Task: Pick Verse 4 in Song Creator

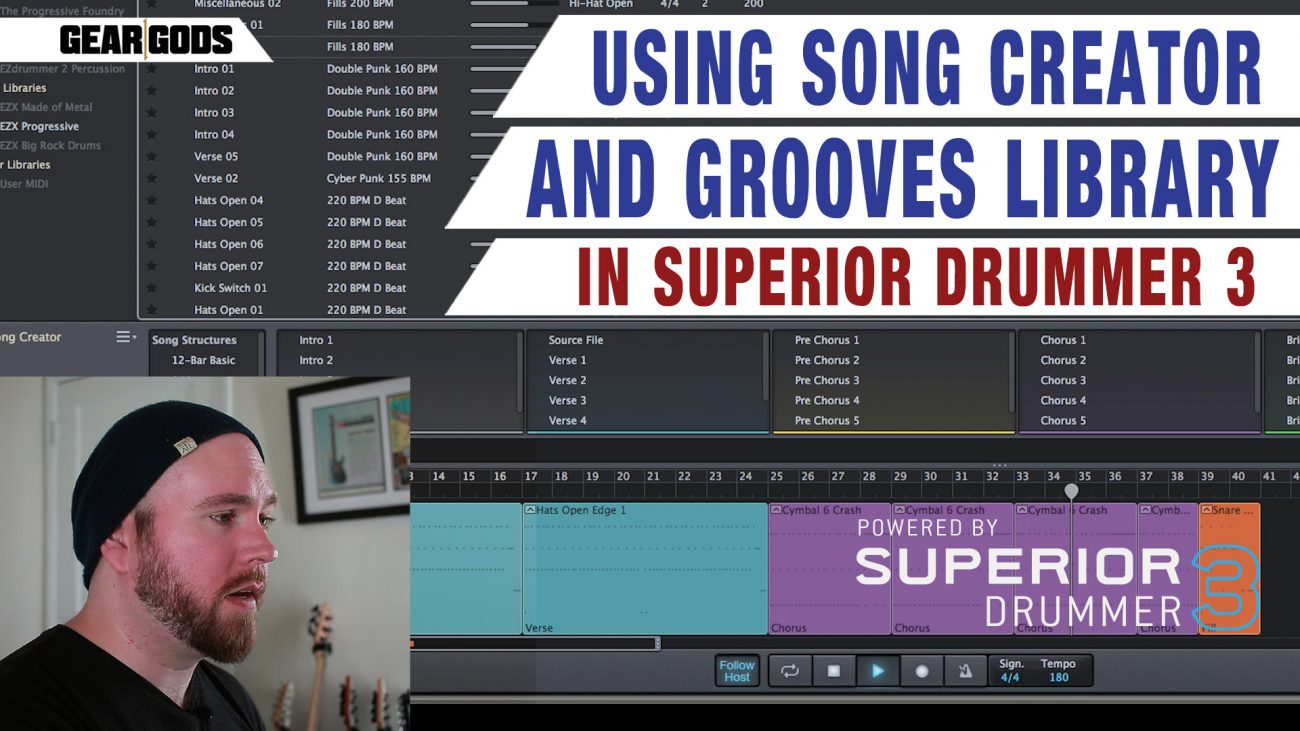Action: [568, 421]
